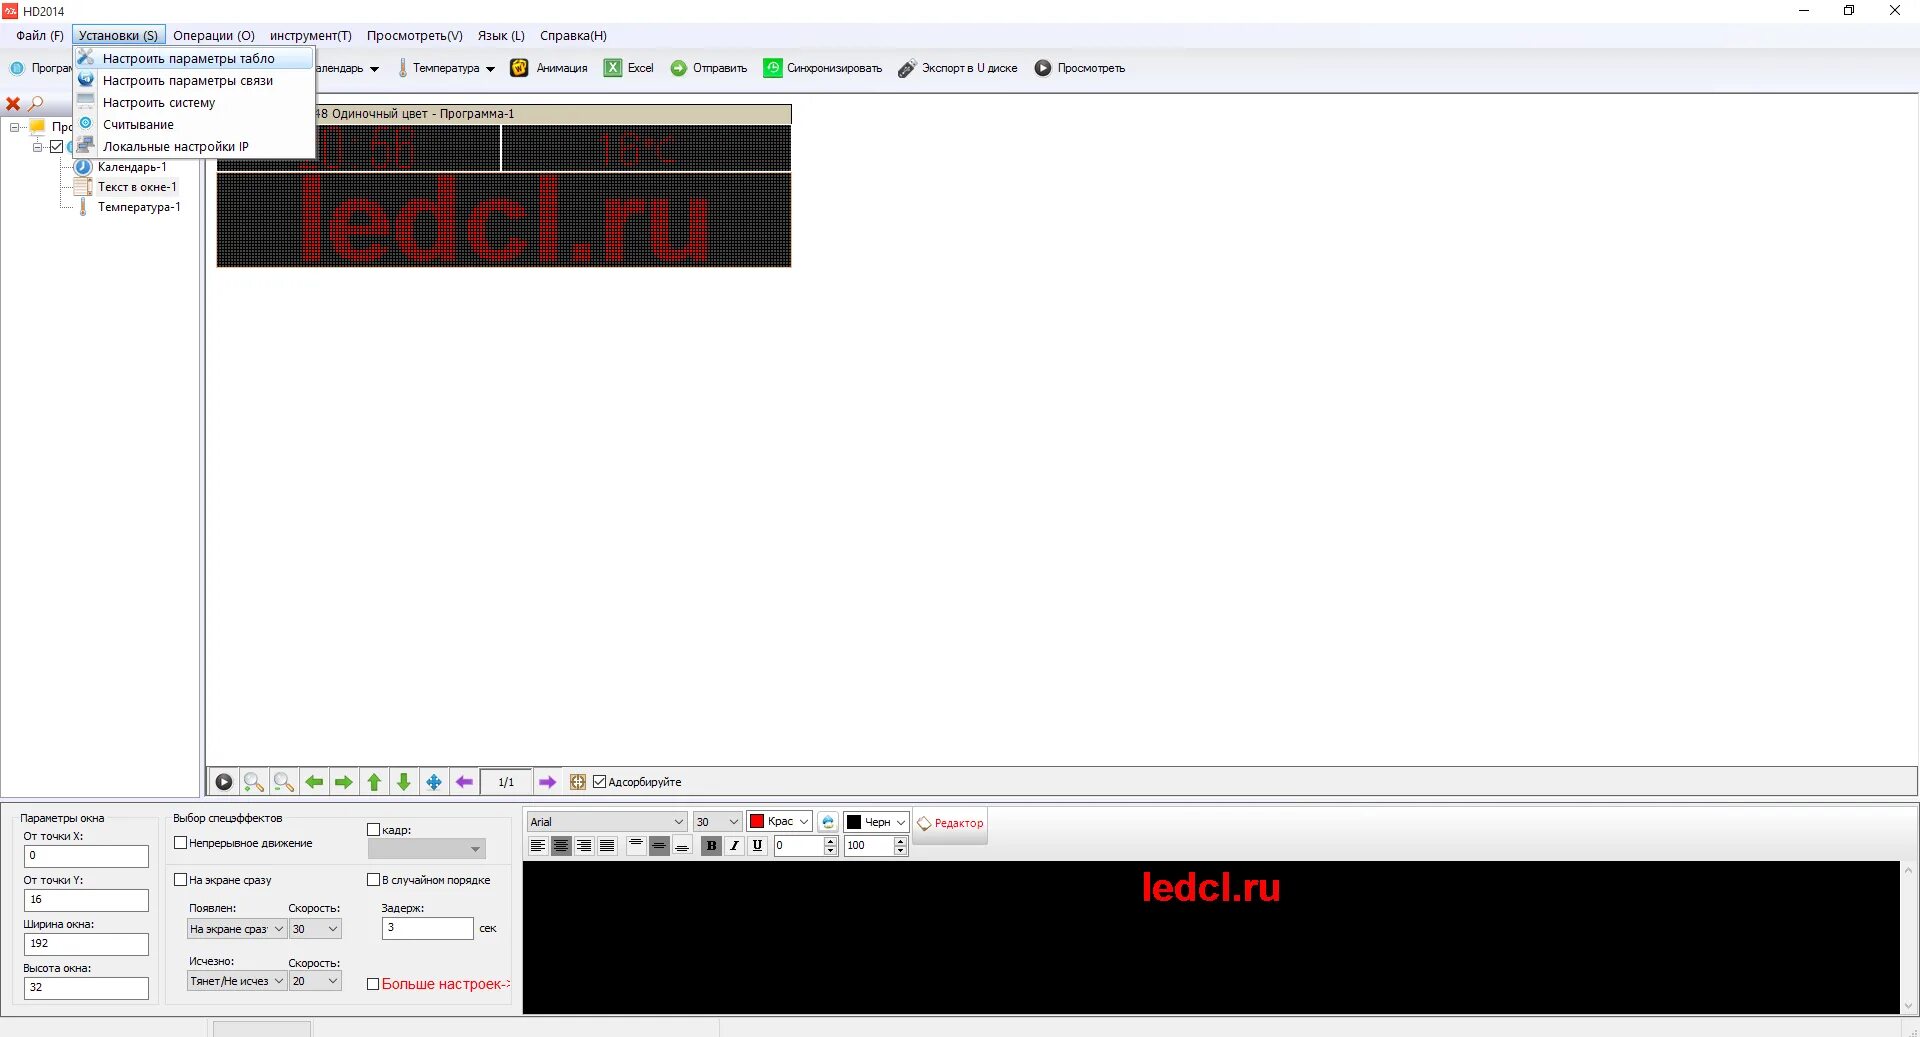Align text center horizontally
The height and width of the screenshot is (1037, 1920).
561,846
